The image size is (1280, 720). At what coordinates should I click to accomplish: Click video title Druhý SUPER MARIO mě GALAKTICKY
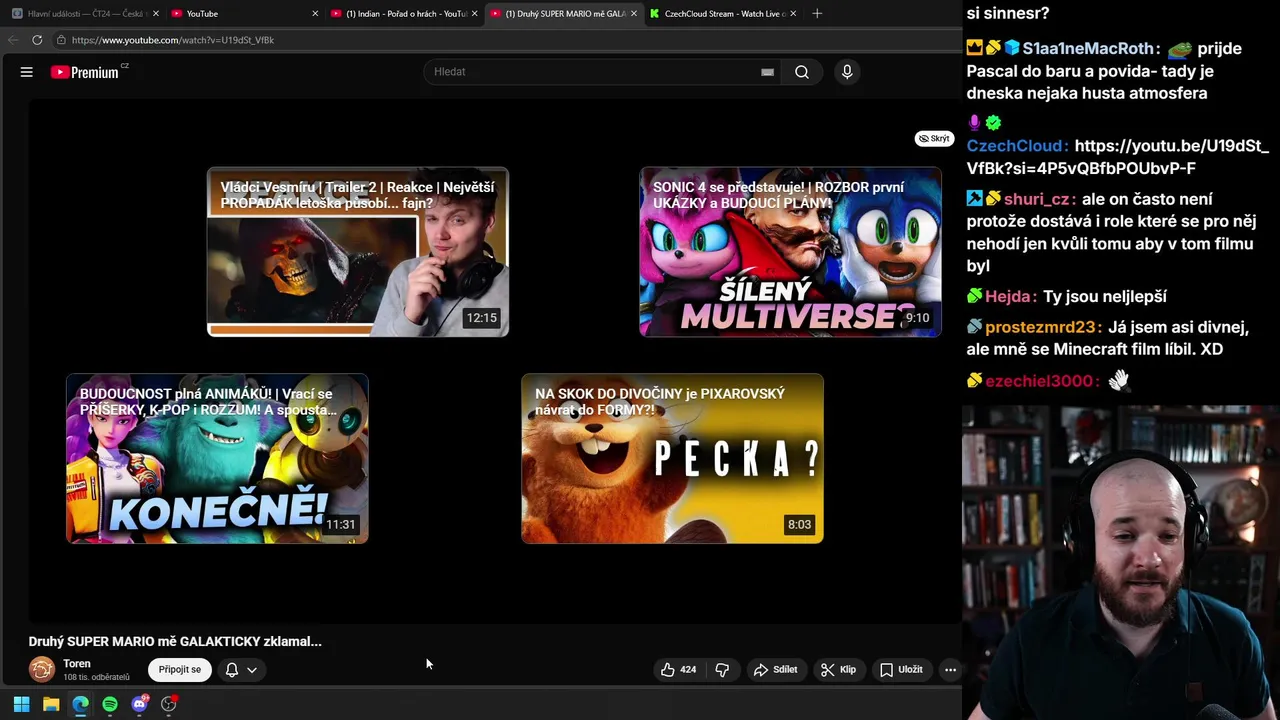(175, 642)
